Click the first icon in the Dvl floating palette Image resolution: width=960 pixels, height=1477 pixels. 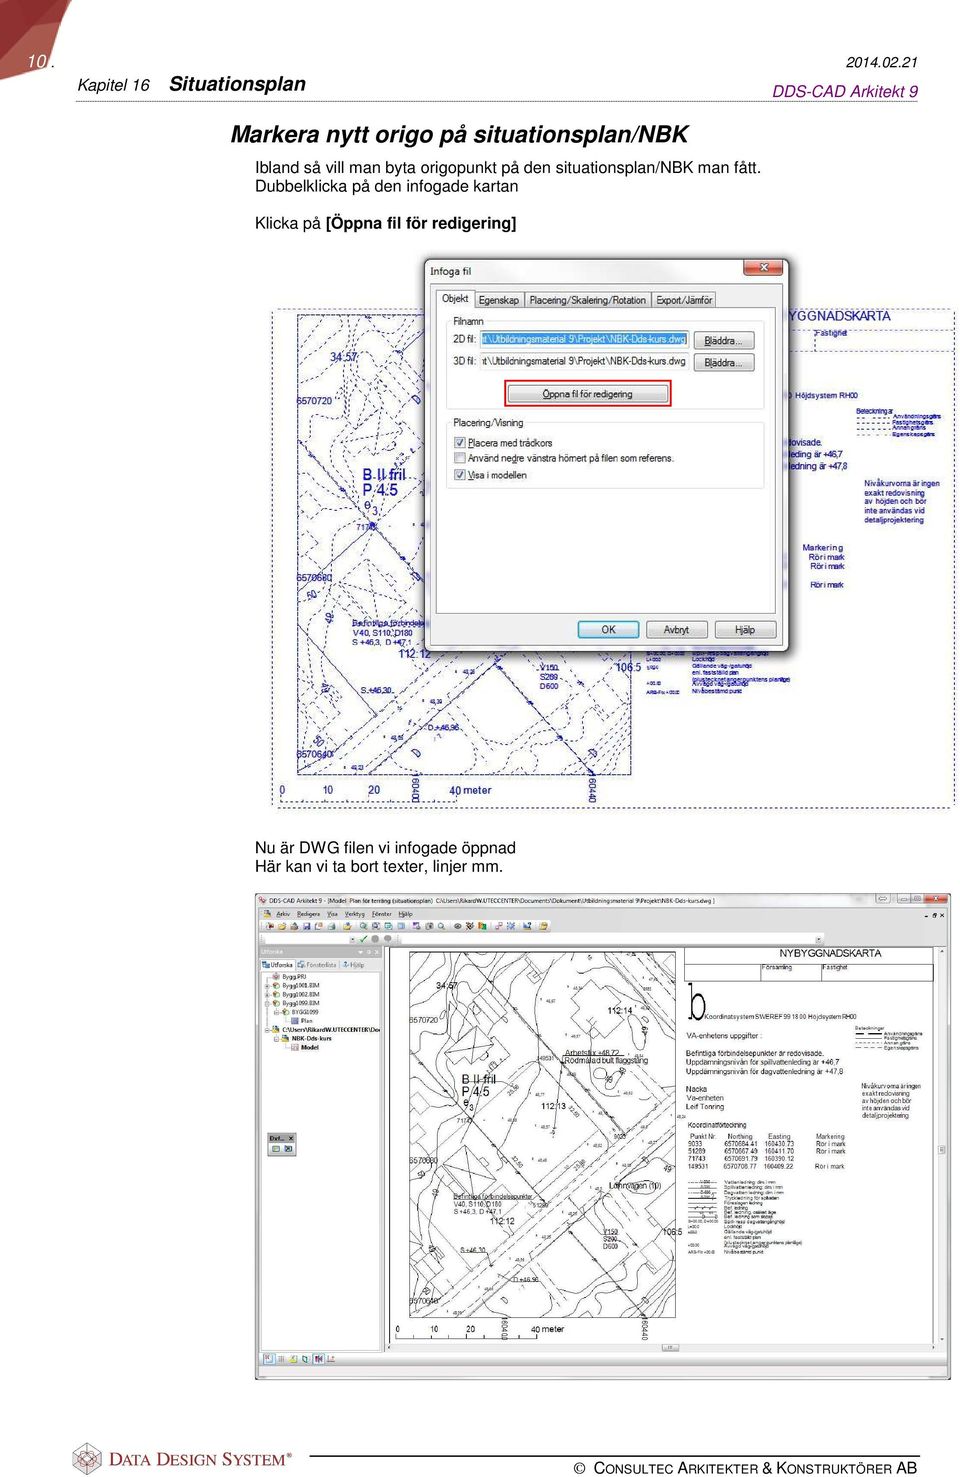coord(276,1149)
